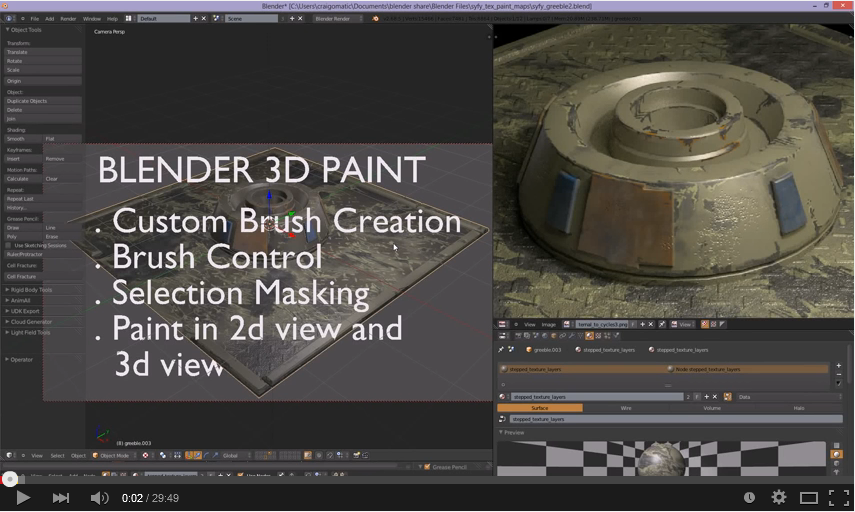Switch to the Wire material tab

(626, 408)
